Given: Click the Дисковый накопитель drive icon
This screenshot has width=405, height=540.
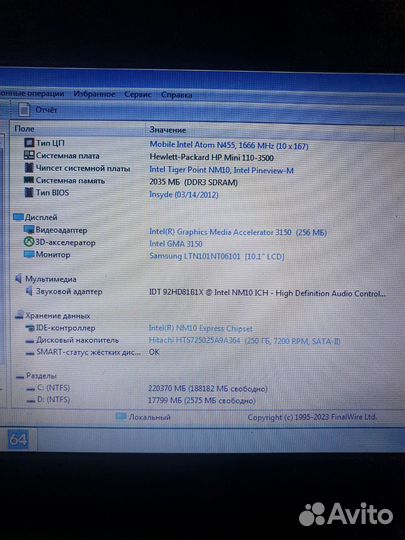Looking at the screenshot, I should [x=30, y=341].
